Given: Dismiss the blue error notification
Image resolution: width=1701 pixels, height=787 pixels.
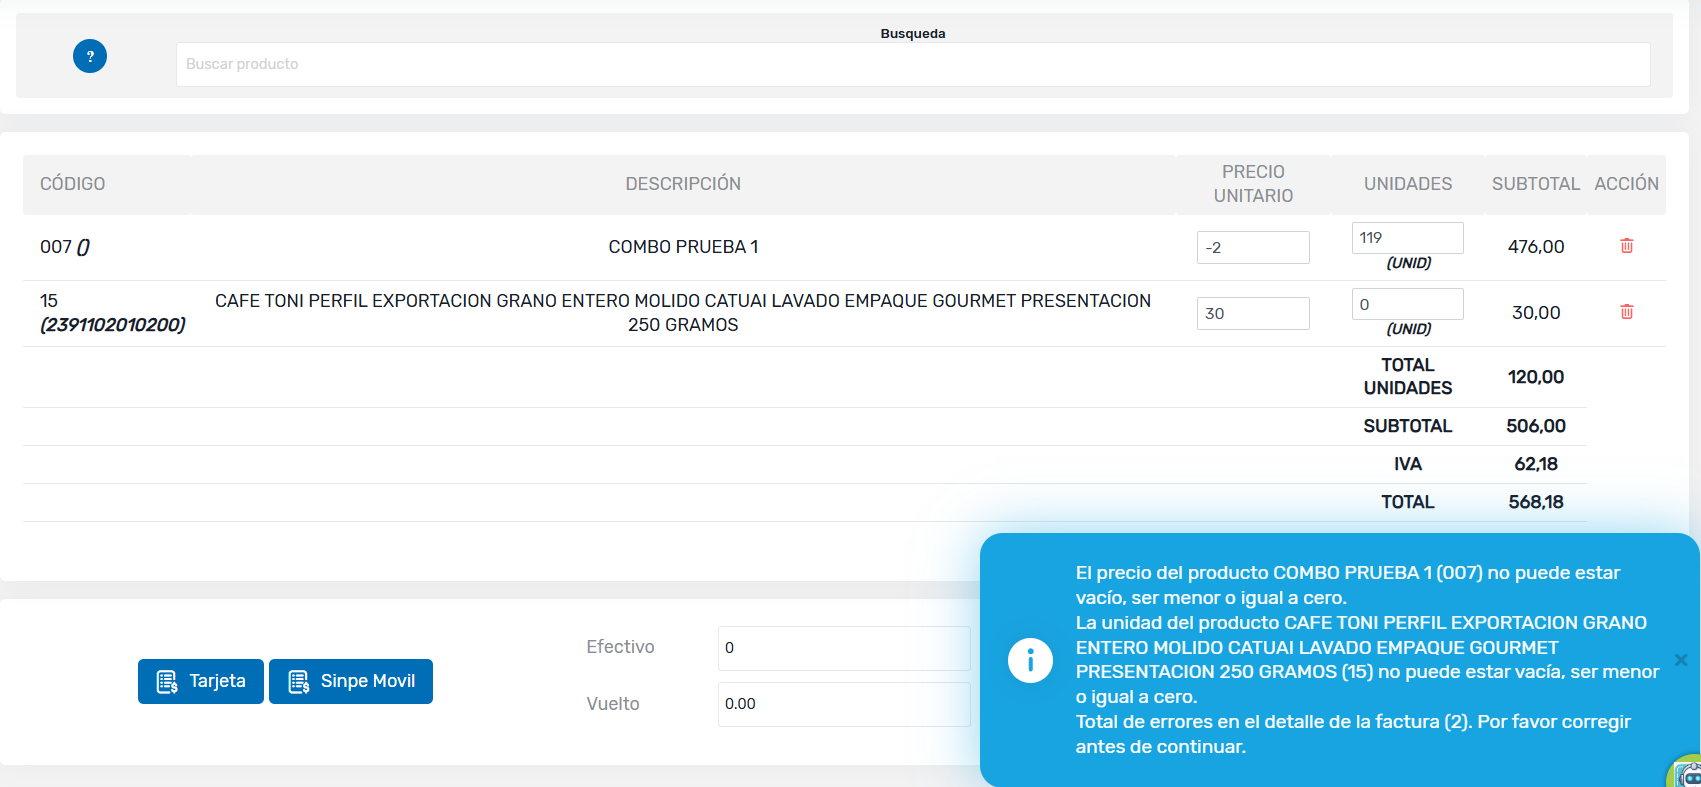Looking at the screenshot, I should pos(1680,660).
